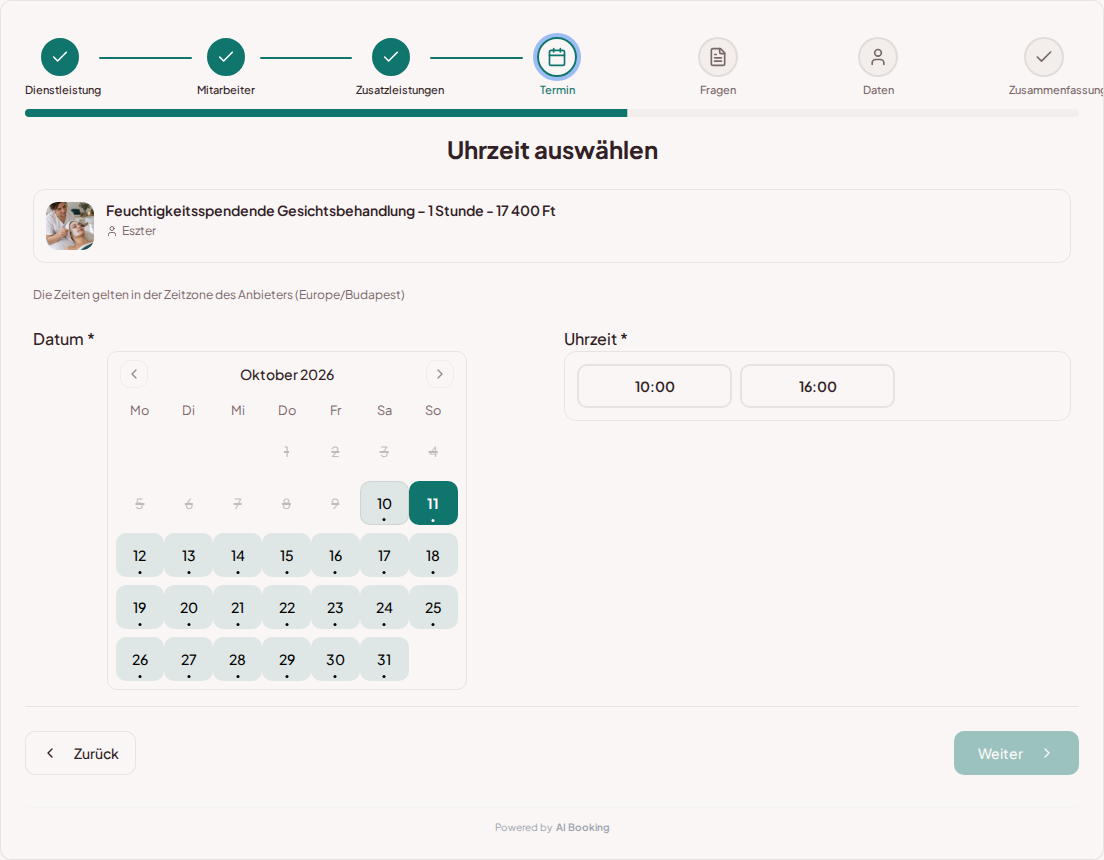Screen dimensions: 1104x860
Task: Select October 31 date
Action: pyautogui.click(x=384, y=659)
